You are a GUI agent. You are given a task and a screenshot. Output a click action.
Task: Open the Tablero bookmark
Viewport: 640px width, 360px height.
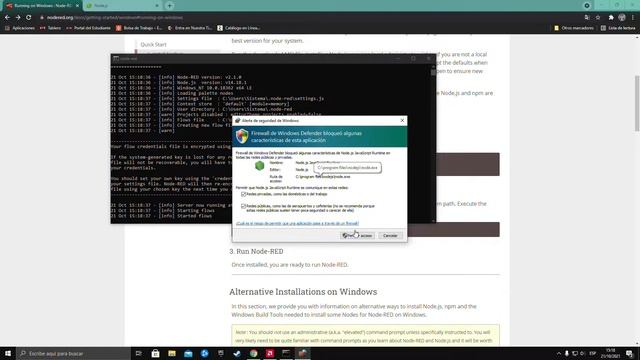click(51, 28)
